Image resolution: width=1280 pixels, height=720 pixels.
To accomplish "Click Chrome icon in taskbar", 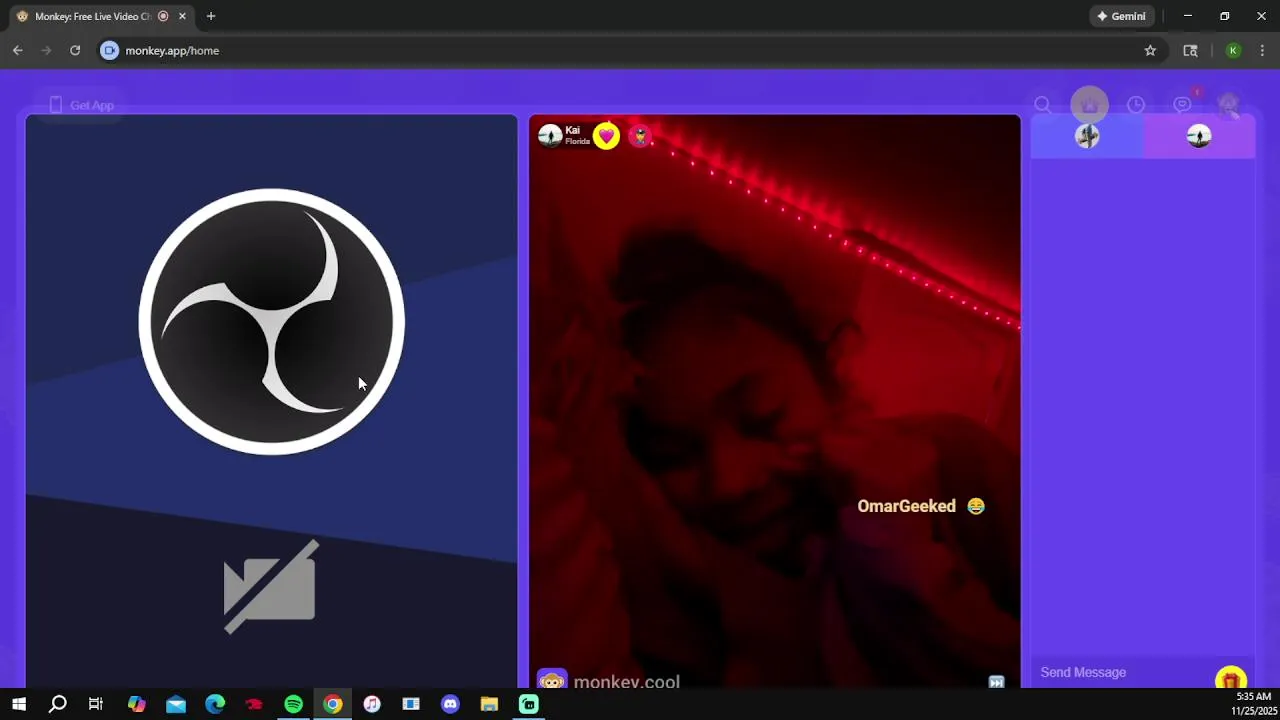I will (x=333, y=704).
